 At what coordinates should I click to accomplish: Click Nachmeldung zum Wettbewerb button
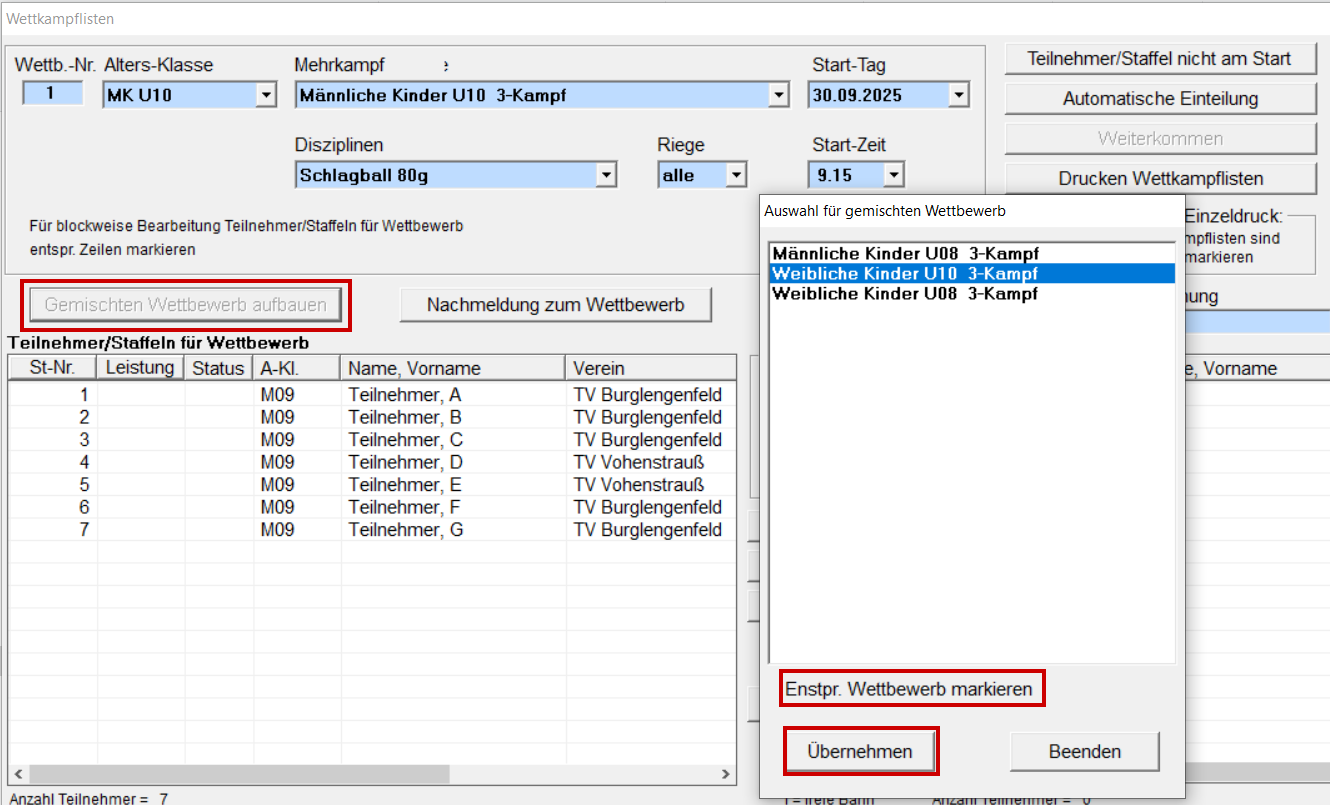pos(555,305)
